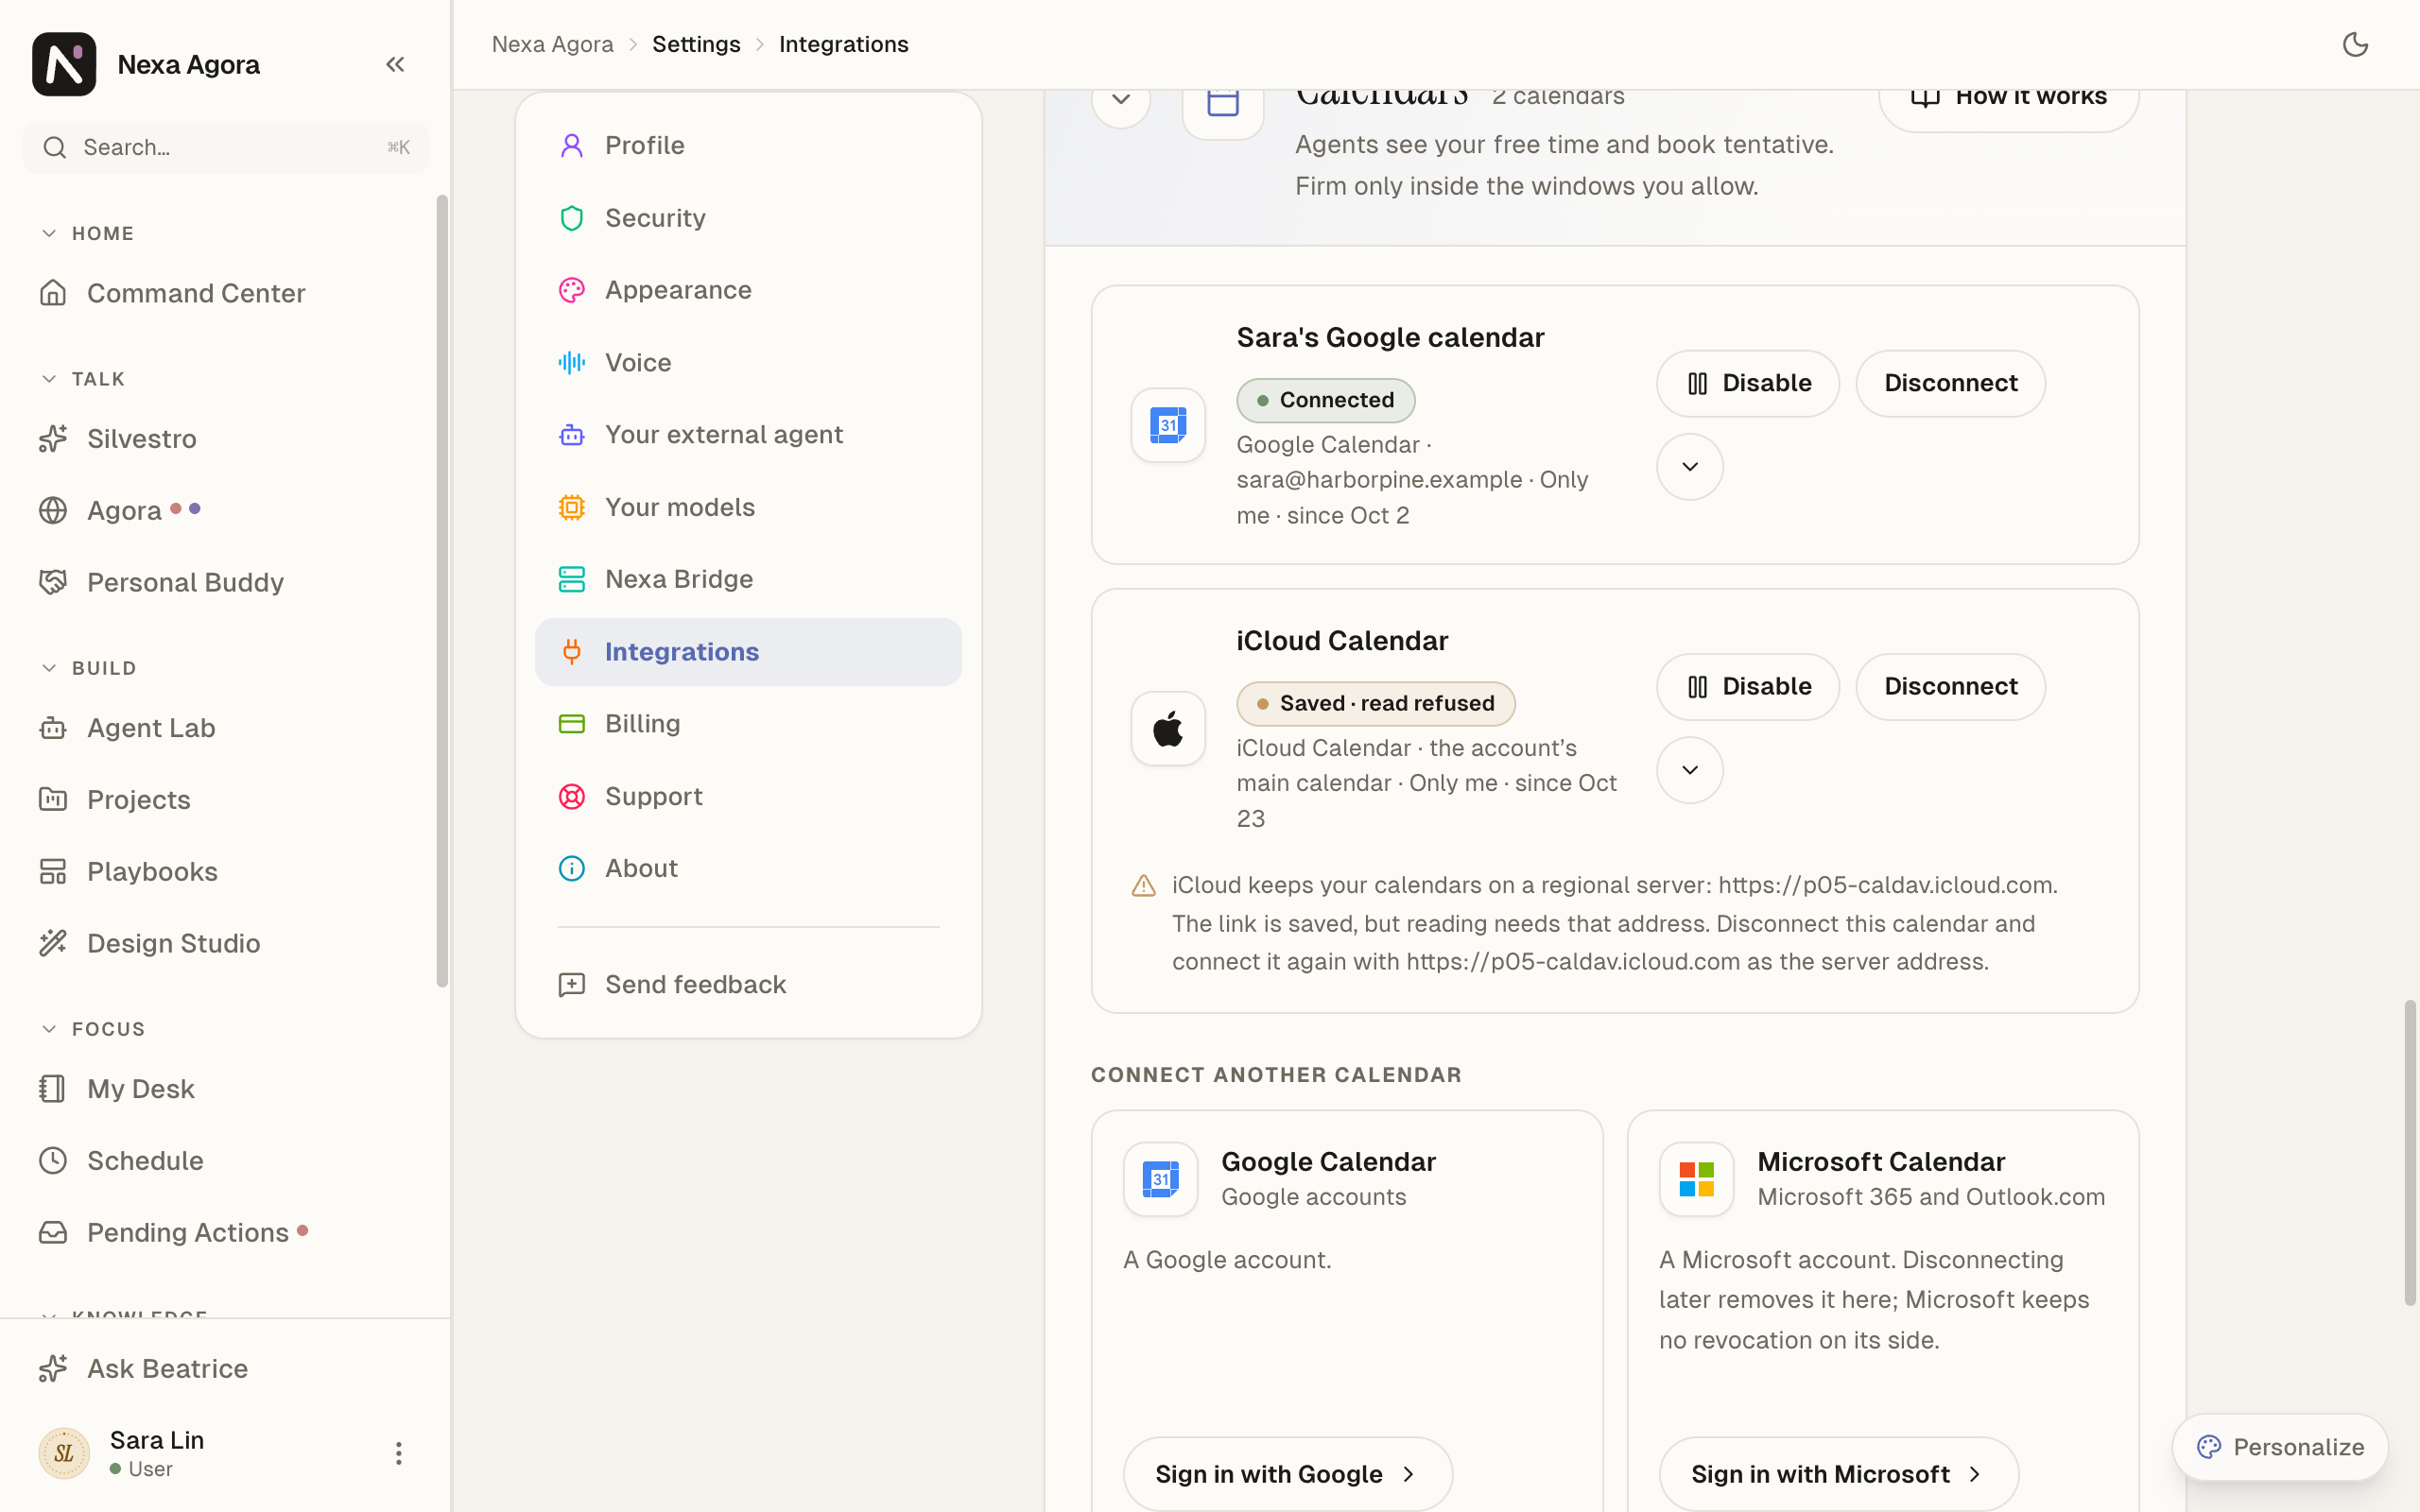Screen dimensions: 2420x1512
Task: Open Projects folder icon
Action: coord(53,799)
